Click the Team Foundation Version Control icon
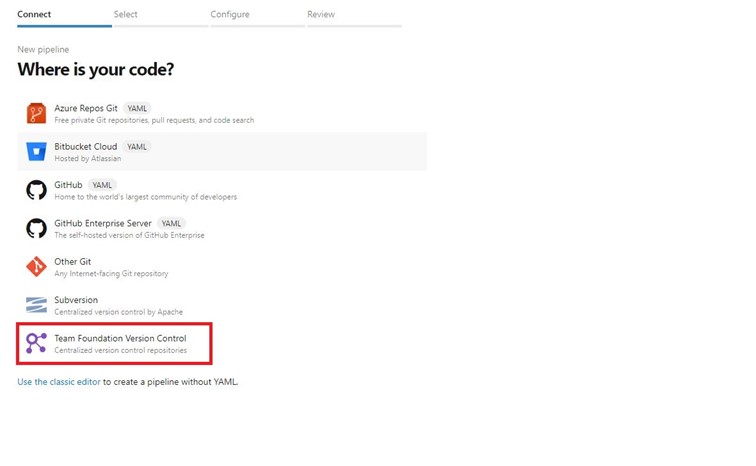 [x=36, y=343]
